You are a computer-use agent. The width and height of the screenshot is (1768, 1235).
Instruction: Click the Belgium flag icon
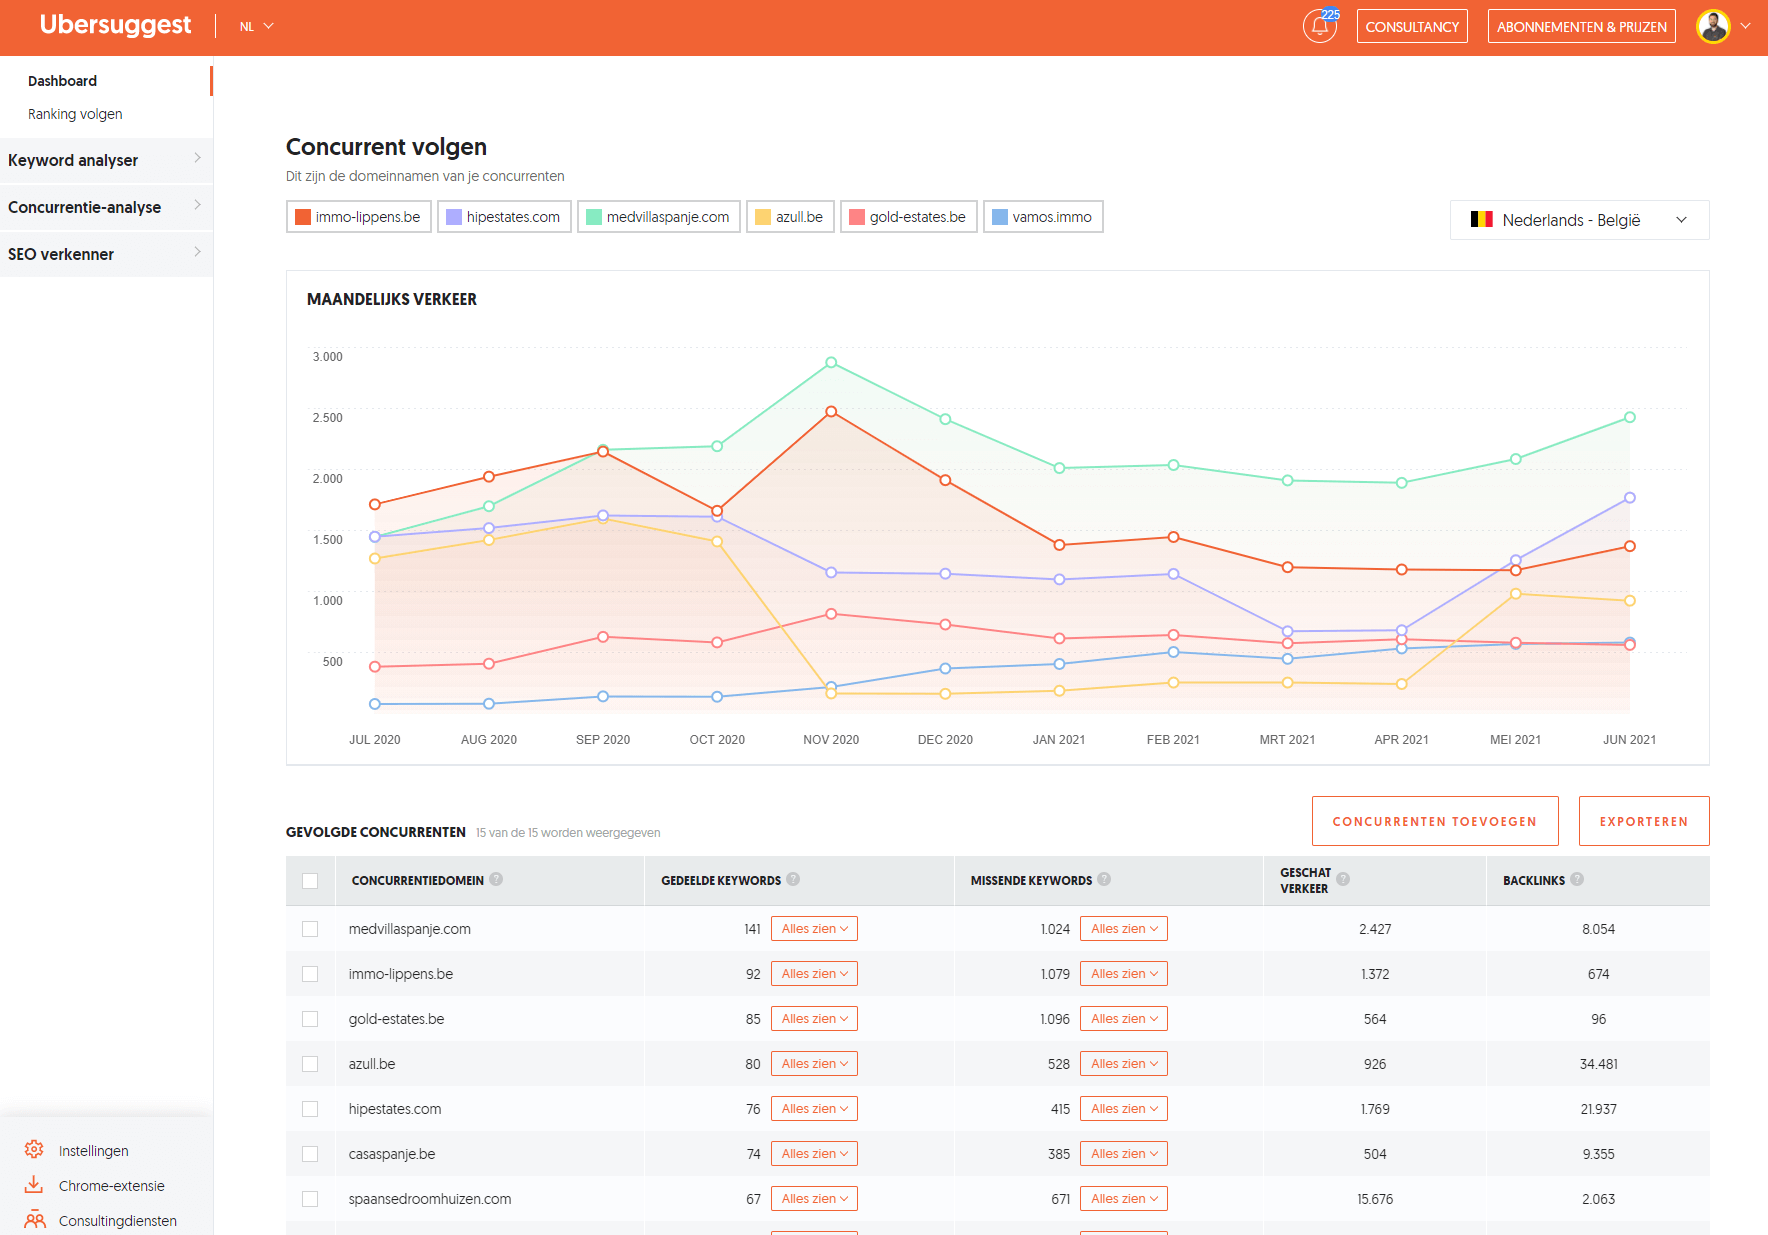pyautogui.click(x=1481, y=219)
